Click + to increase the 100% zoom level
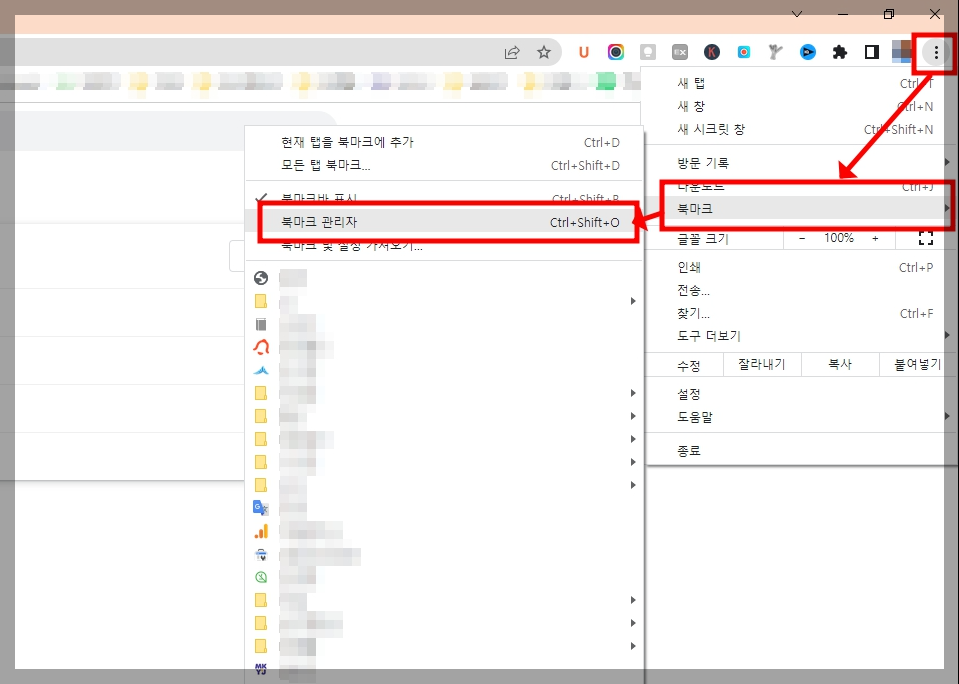959x684 pixels. (875, 238)
